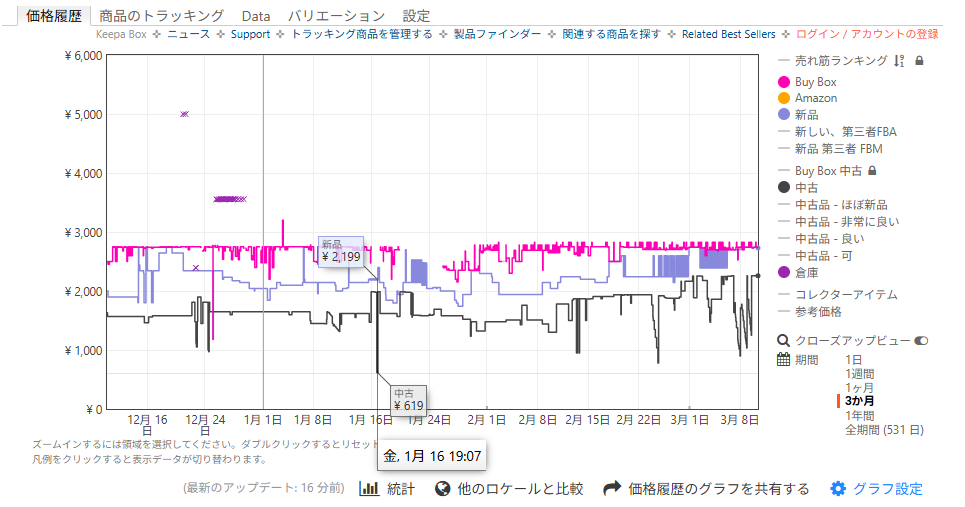
Task: Click lock icon beside 売れ筋ランキング
Action: (919, 61)
